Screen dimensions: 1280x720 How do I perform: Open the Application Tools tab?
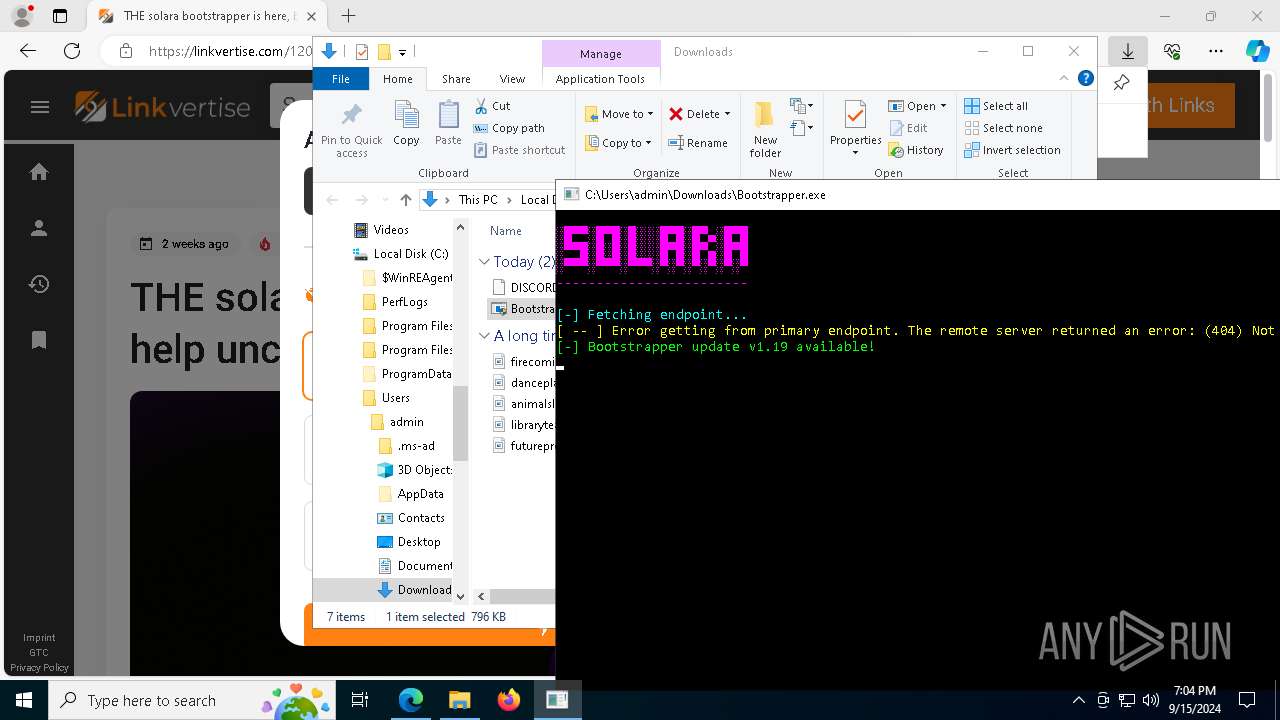point(600,79)
